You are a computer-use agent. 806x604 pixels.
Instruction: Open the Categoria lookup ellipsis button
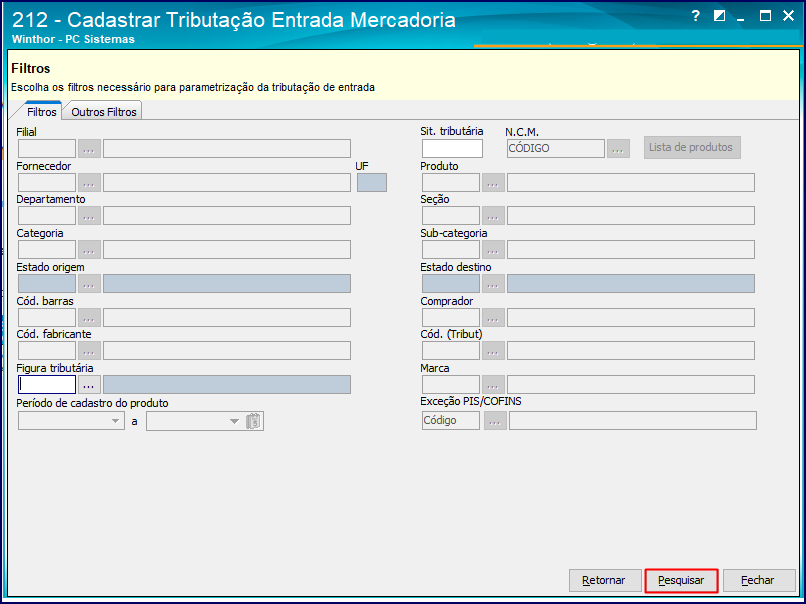pos(89,250)
